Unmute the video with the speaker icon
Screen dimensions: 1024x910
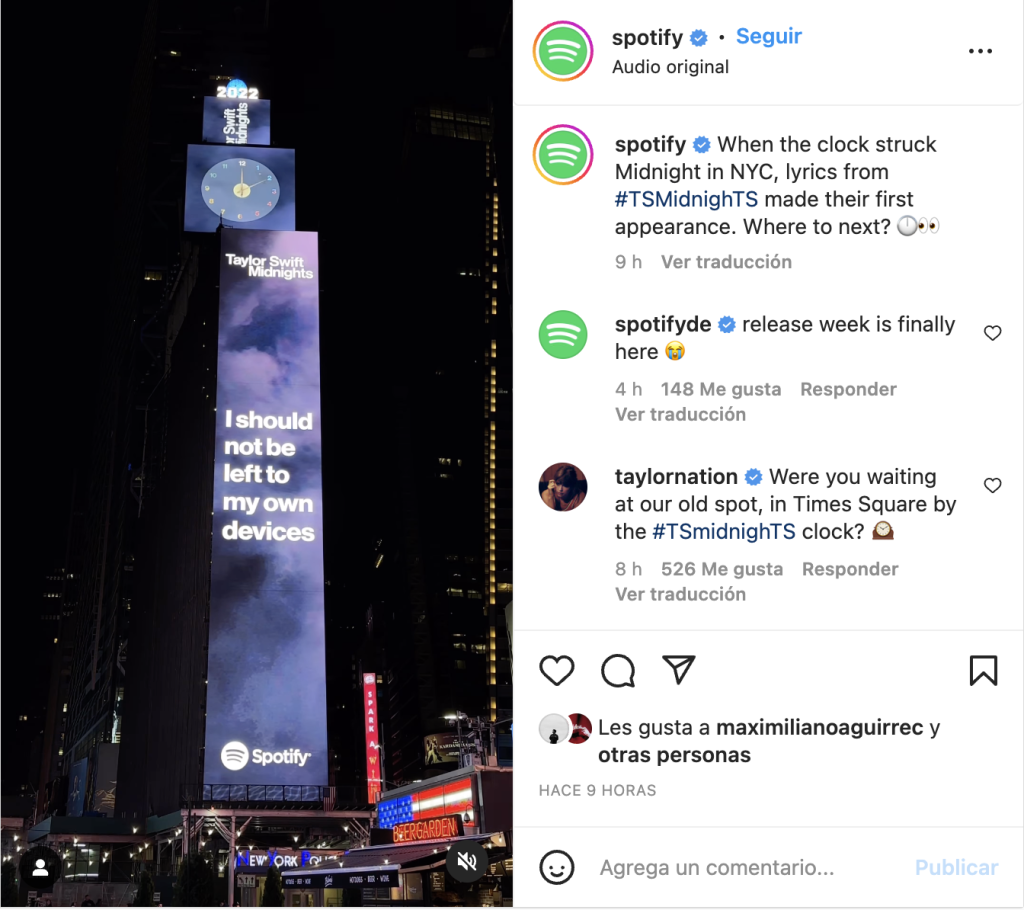tap(467, 862)
